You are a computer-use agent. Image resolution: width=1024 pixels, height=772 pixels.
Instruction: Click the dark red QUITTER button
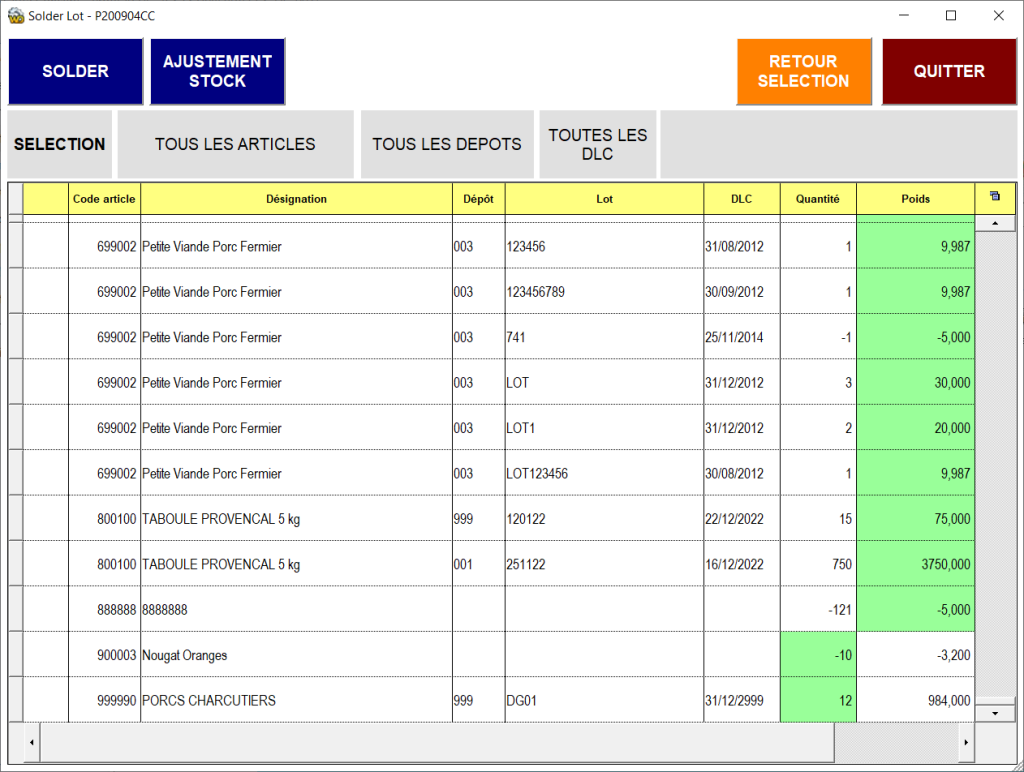click(949, 71)
